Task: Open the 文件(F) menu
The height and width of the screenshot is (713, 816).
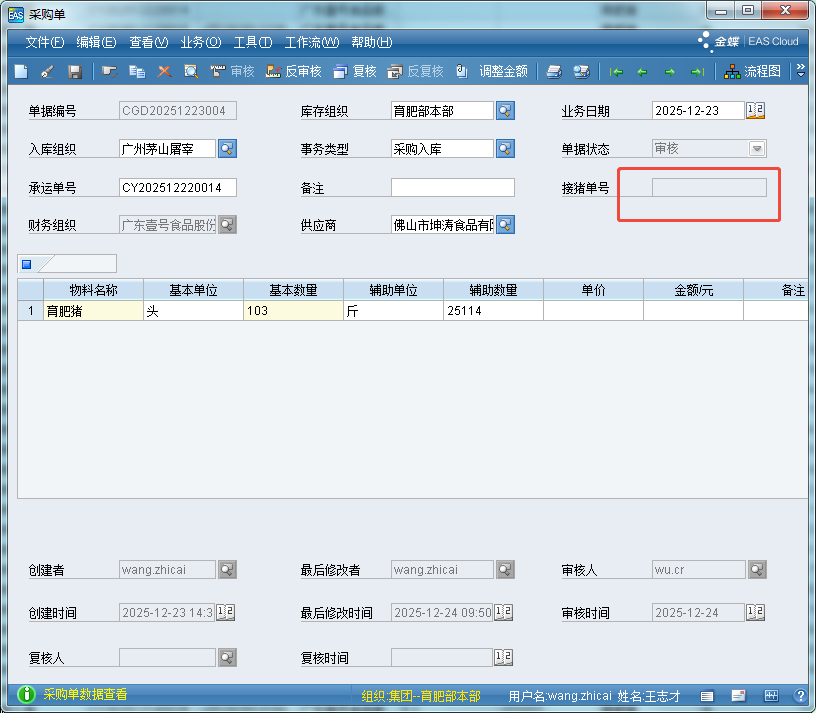Action: point(44,42)
